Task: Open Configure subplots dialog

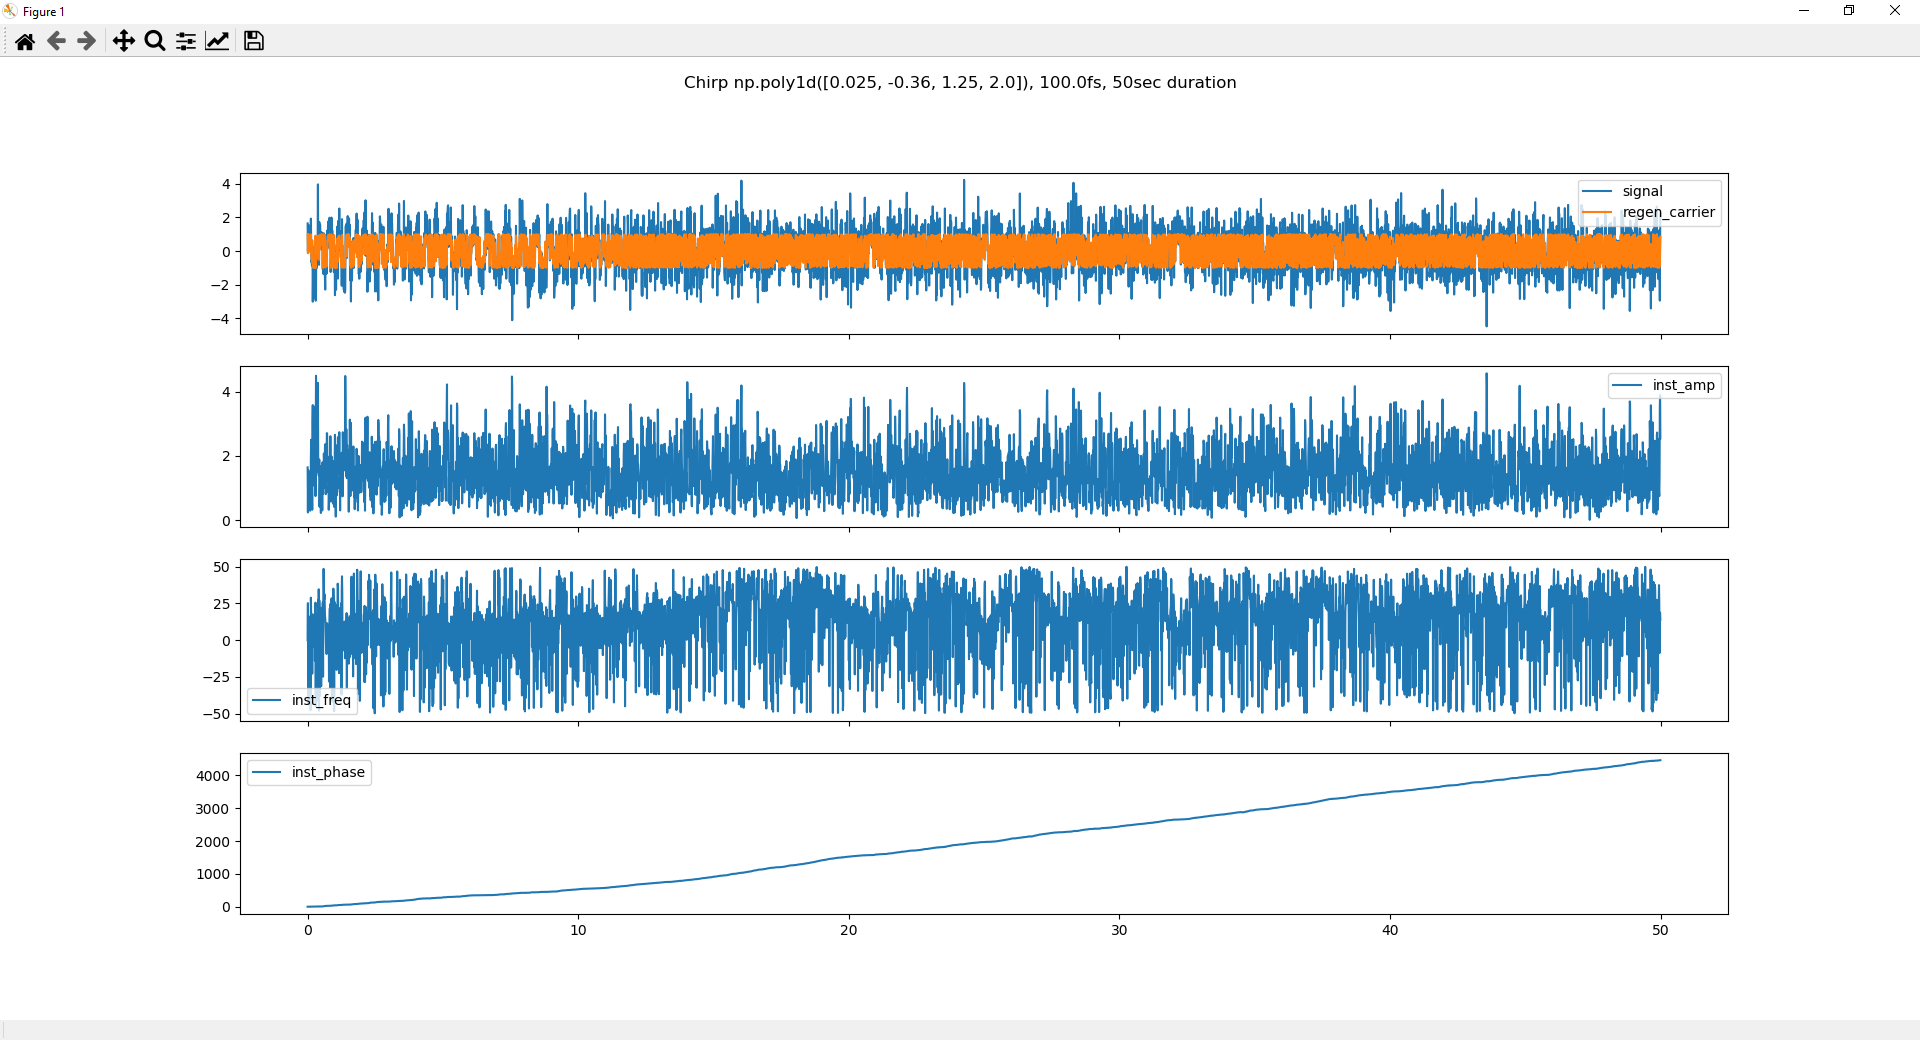Action: 186,41
